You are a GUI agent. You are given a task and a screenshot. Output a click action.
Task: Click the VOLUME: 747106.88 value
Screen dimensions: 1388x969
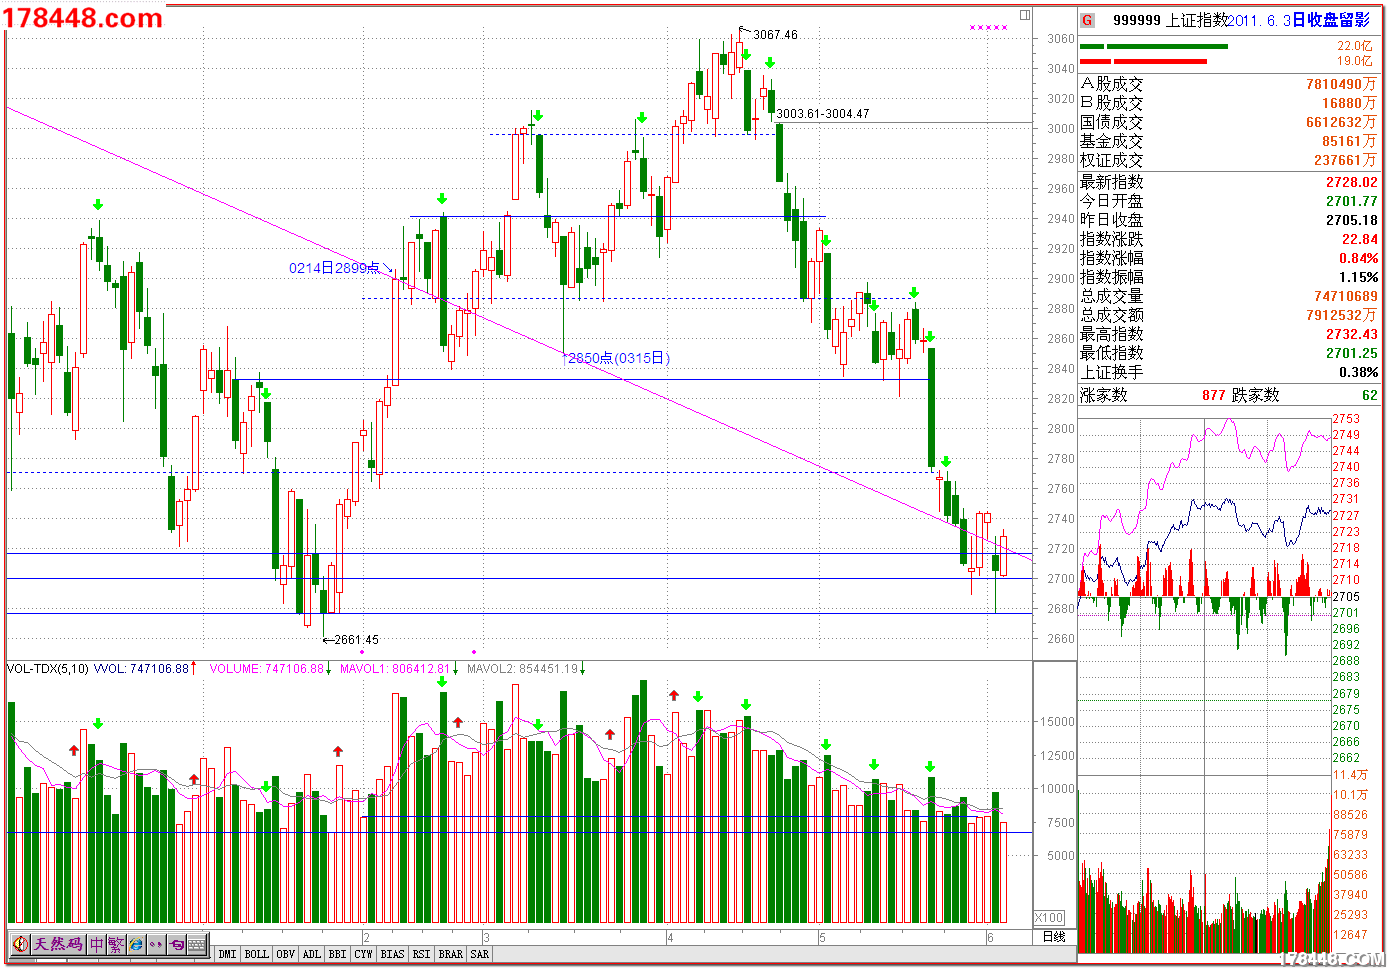pyautogui.click(x=267, y=669)
